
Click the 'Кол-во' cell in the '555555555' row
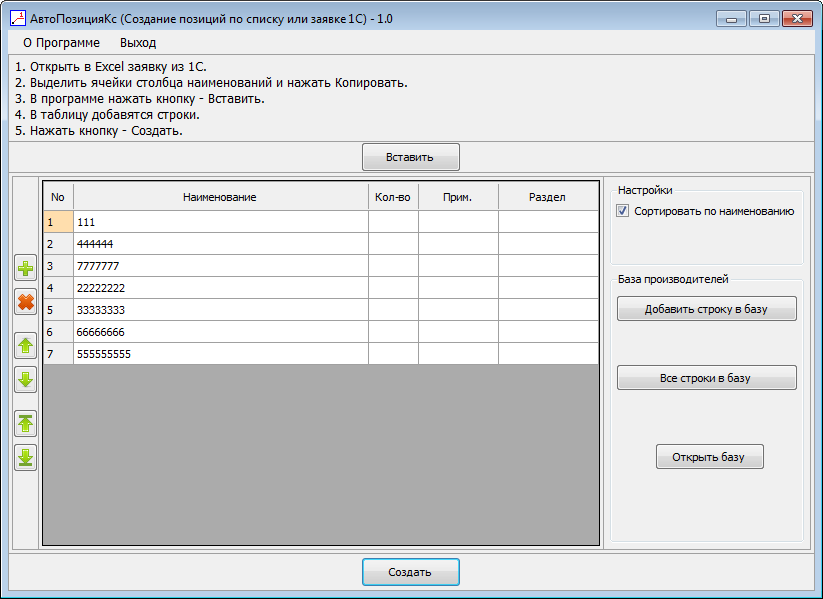(393, 354)
